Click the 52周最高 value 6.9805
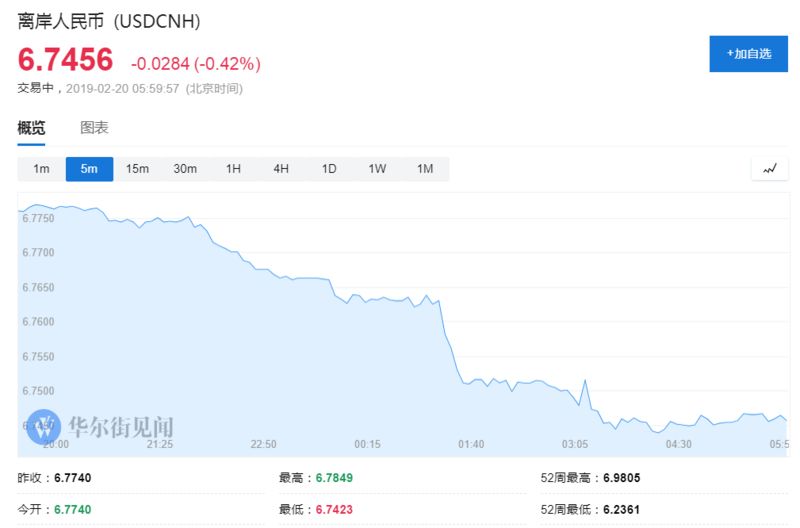 coord(621,478)
